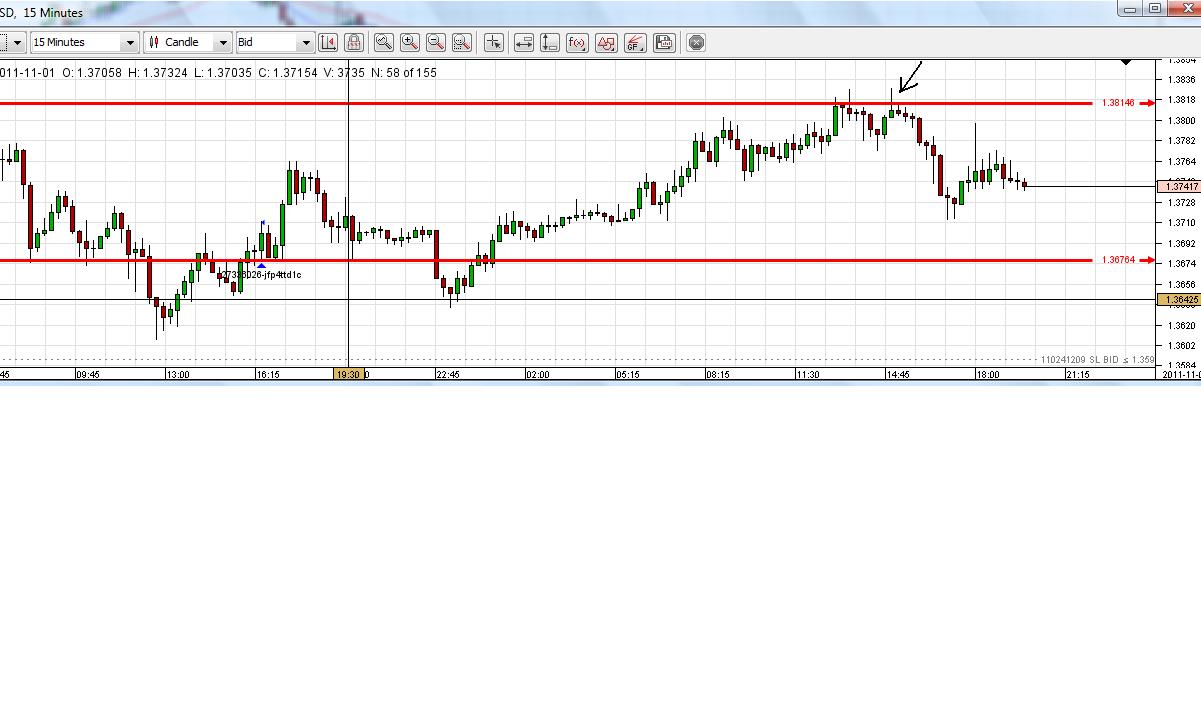1201x705 pixels.
Task: Open the drawing shapes tool icon
Action: (606, 42)
